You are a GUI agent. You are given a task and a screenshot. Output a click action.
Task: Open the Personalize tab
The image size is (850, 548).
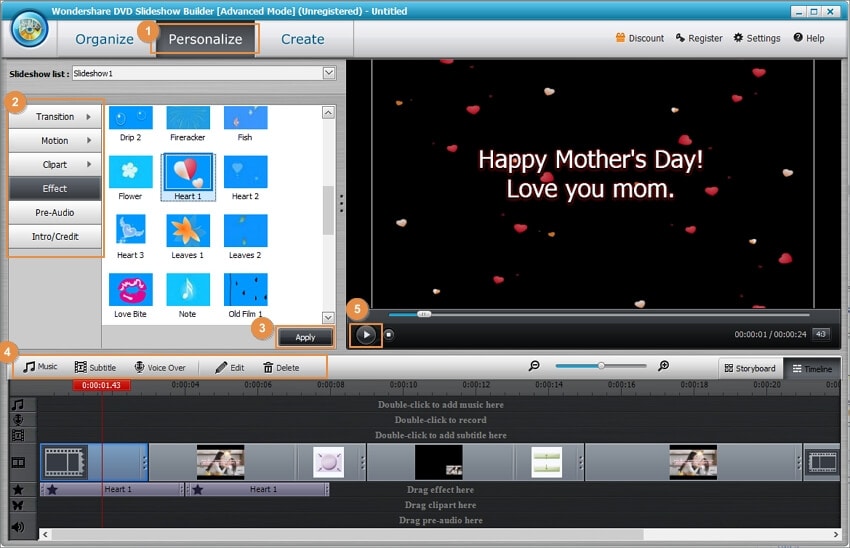(205, 39)
